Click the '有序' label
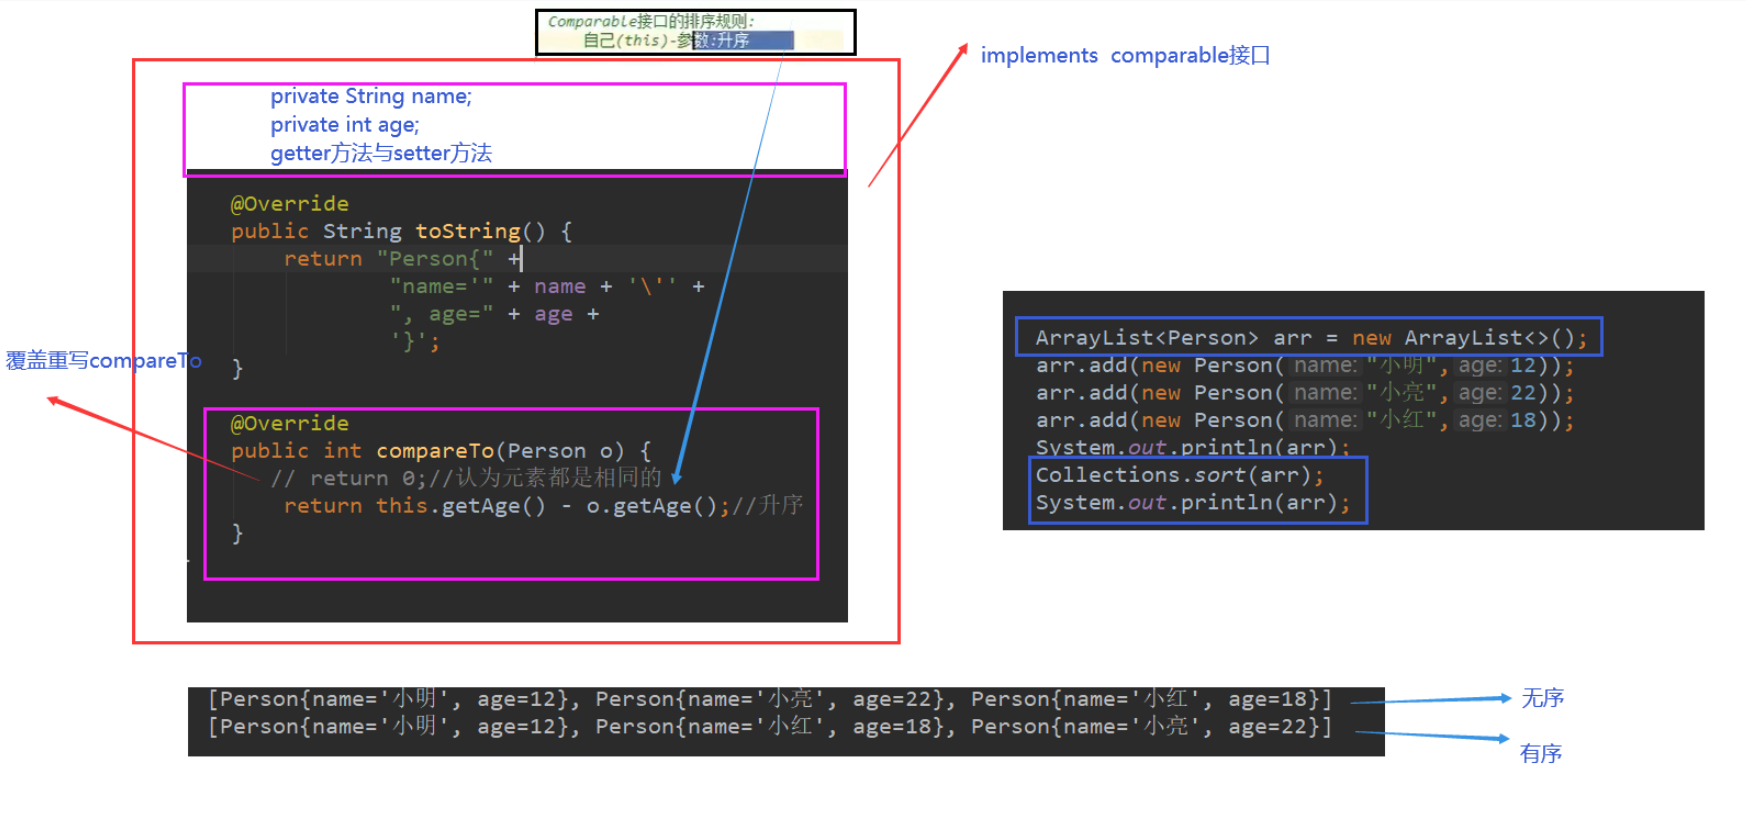This screenshot has height=816, width=1746. tap(1541, 754)
